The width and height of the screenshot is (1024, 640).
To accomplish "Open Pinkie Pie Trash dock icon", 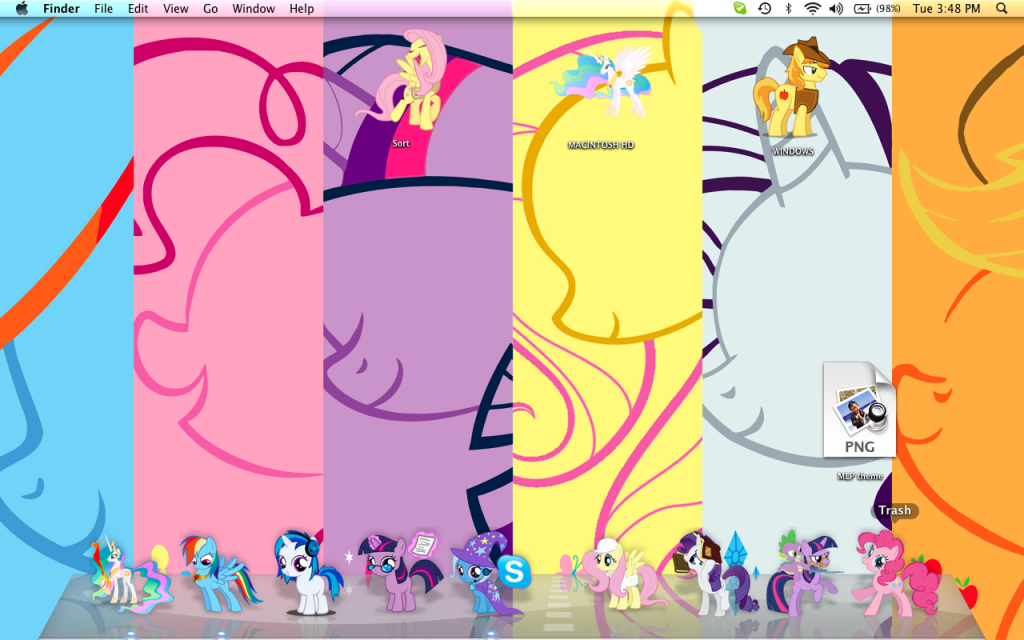I will (x=896, y=573).
